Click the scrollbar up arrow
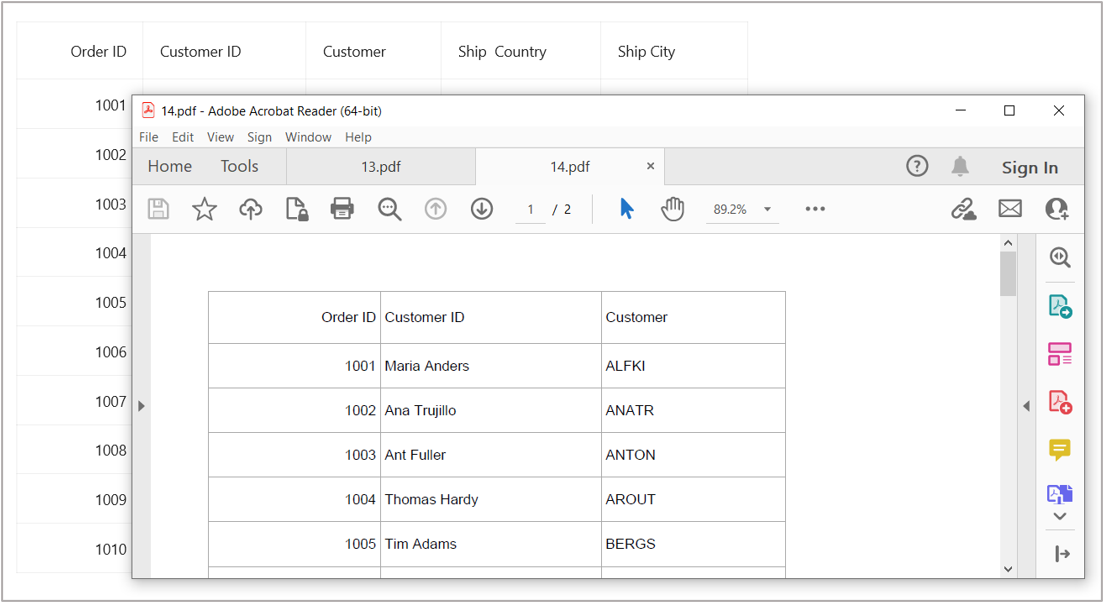Viewport: 1104px width, 603px height. click(x=1008, y=243)
